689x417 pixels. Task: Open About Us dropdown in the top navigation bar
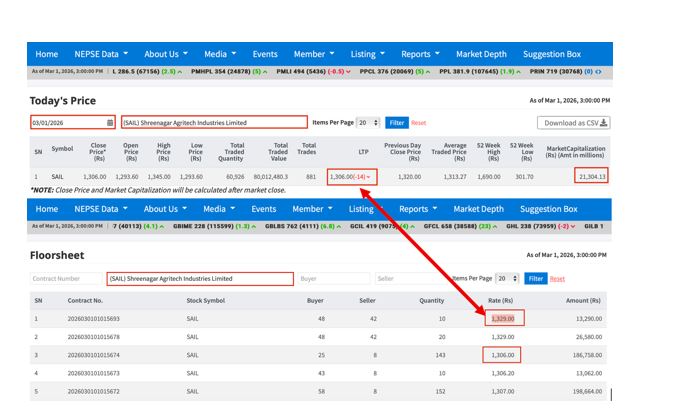coord(165,54)
